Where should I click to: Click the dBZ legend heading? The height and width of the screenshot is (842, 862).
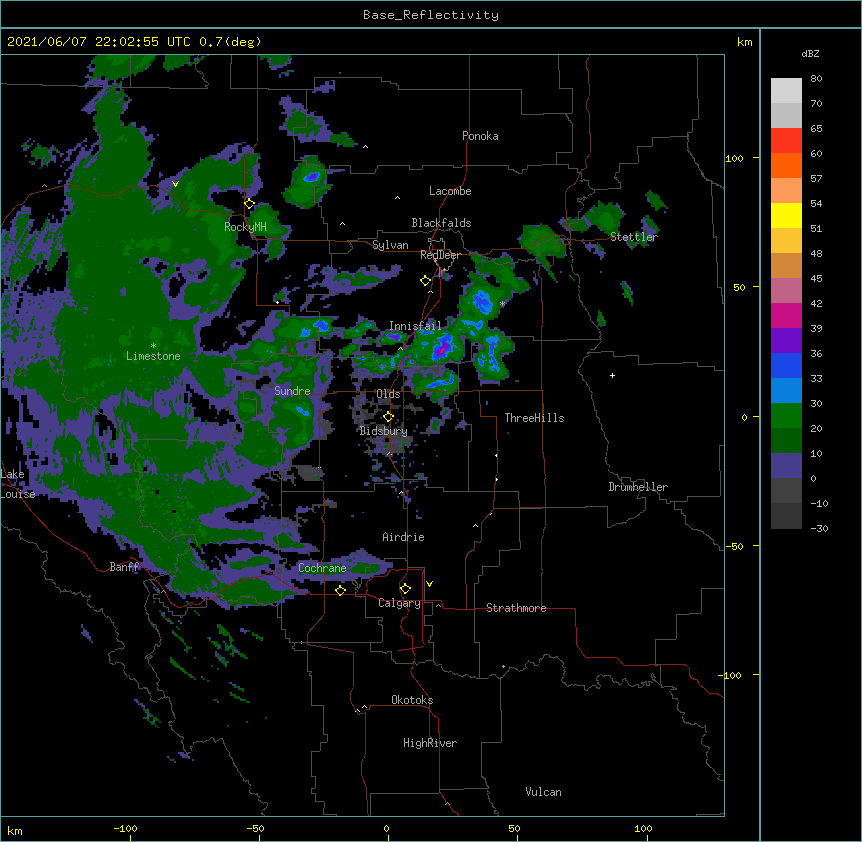pyautogui.click(x=810, y=53)
